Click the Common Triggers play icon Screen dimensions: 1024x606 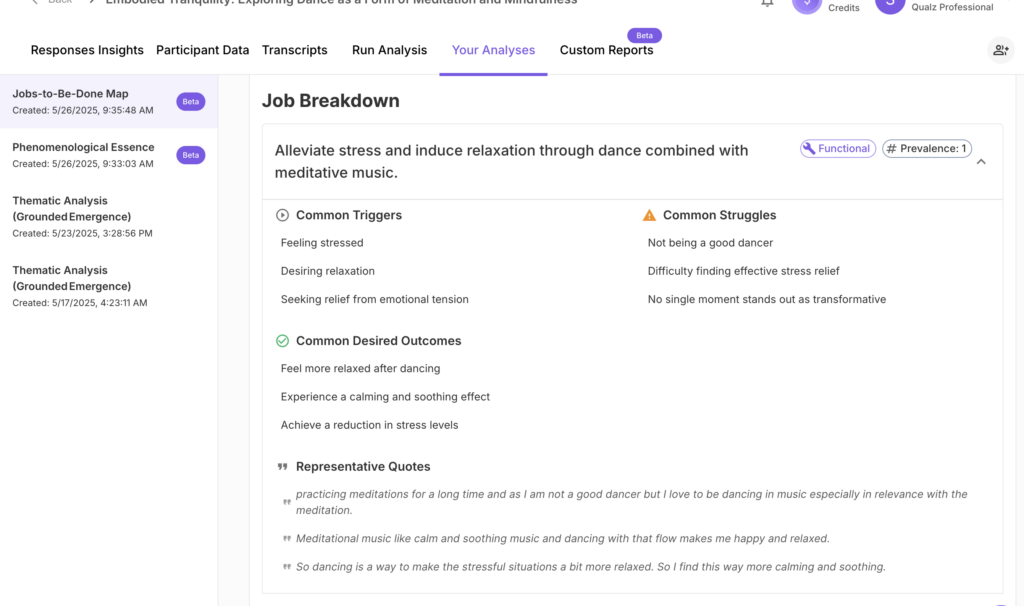point(282,215)
